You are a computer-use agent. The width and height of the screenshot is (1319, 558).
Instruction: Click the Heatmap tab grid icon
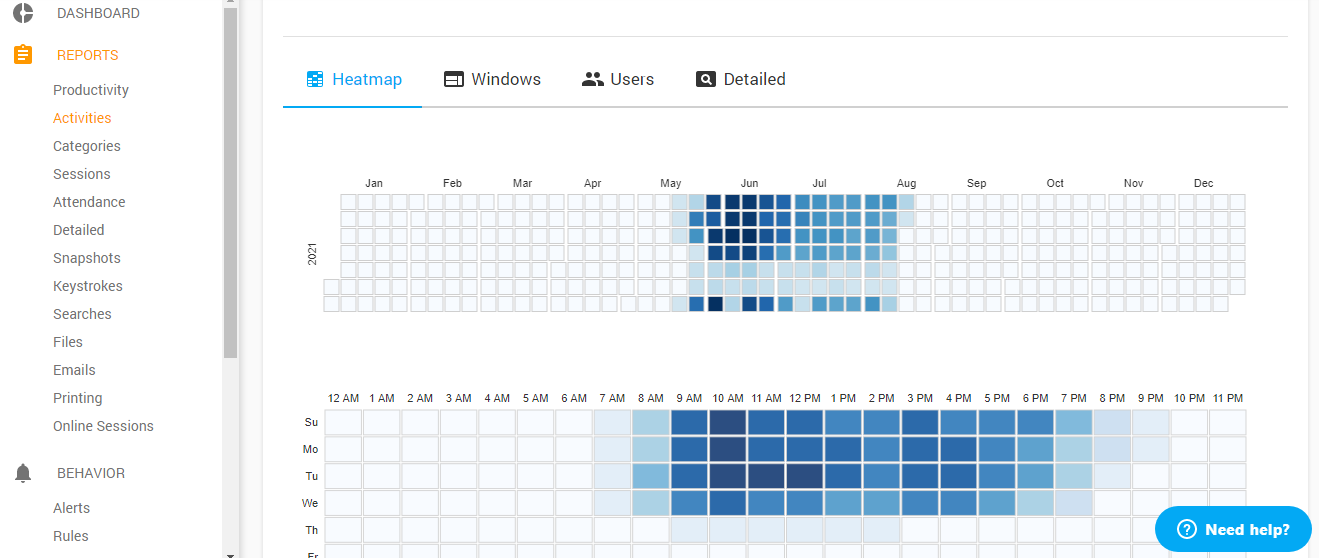(315, 79)
